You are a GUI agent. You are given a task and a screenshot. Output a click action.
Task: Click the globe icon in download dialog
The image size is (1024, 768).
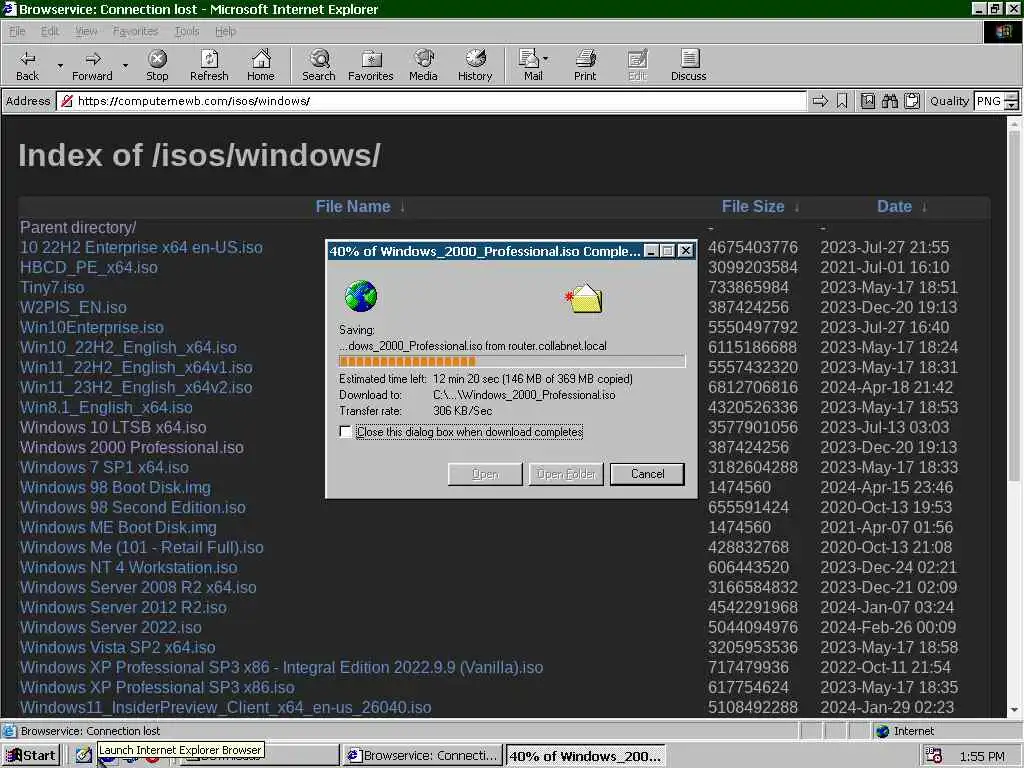coord(361,296)
